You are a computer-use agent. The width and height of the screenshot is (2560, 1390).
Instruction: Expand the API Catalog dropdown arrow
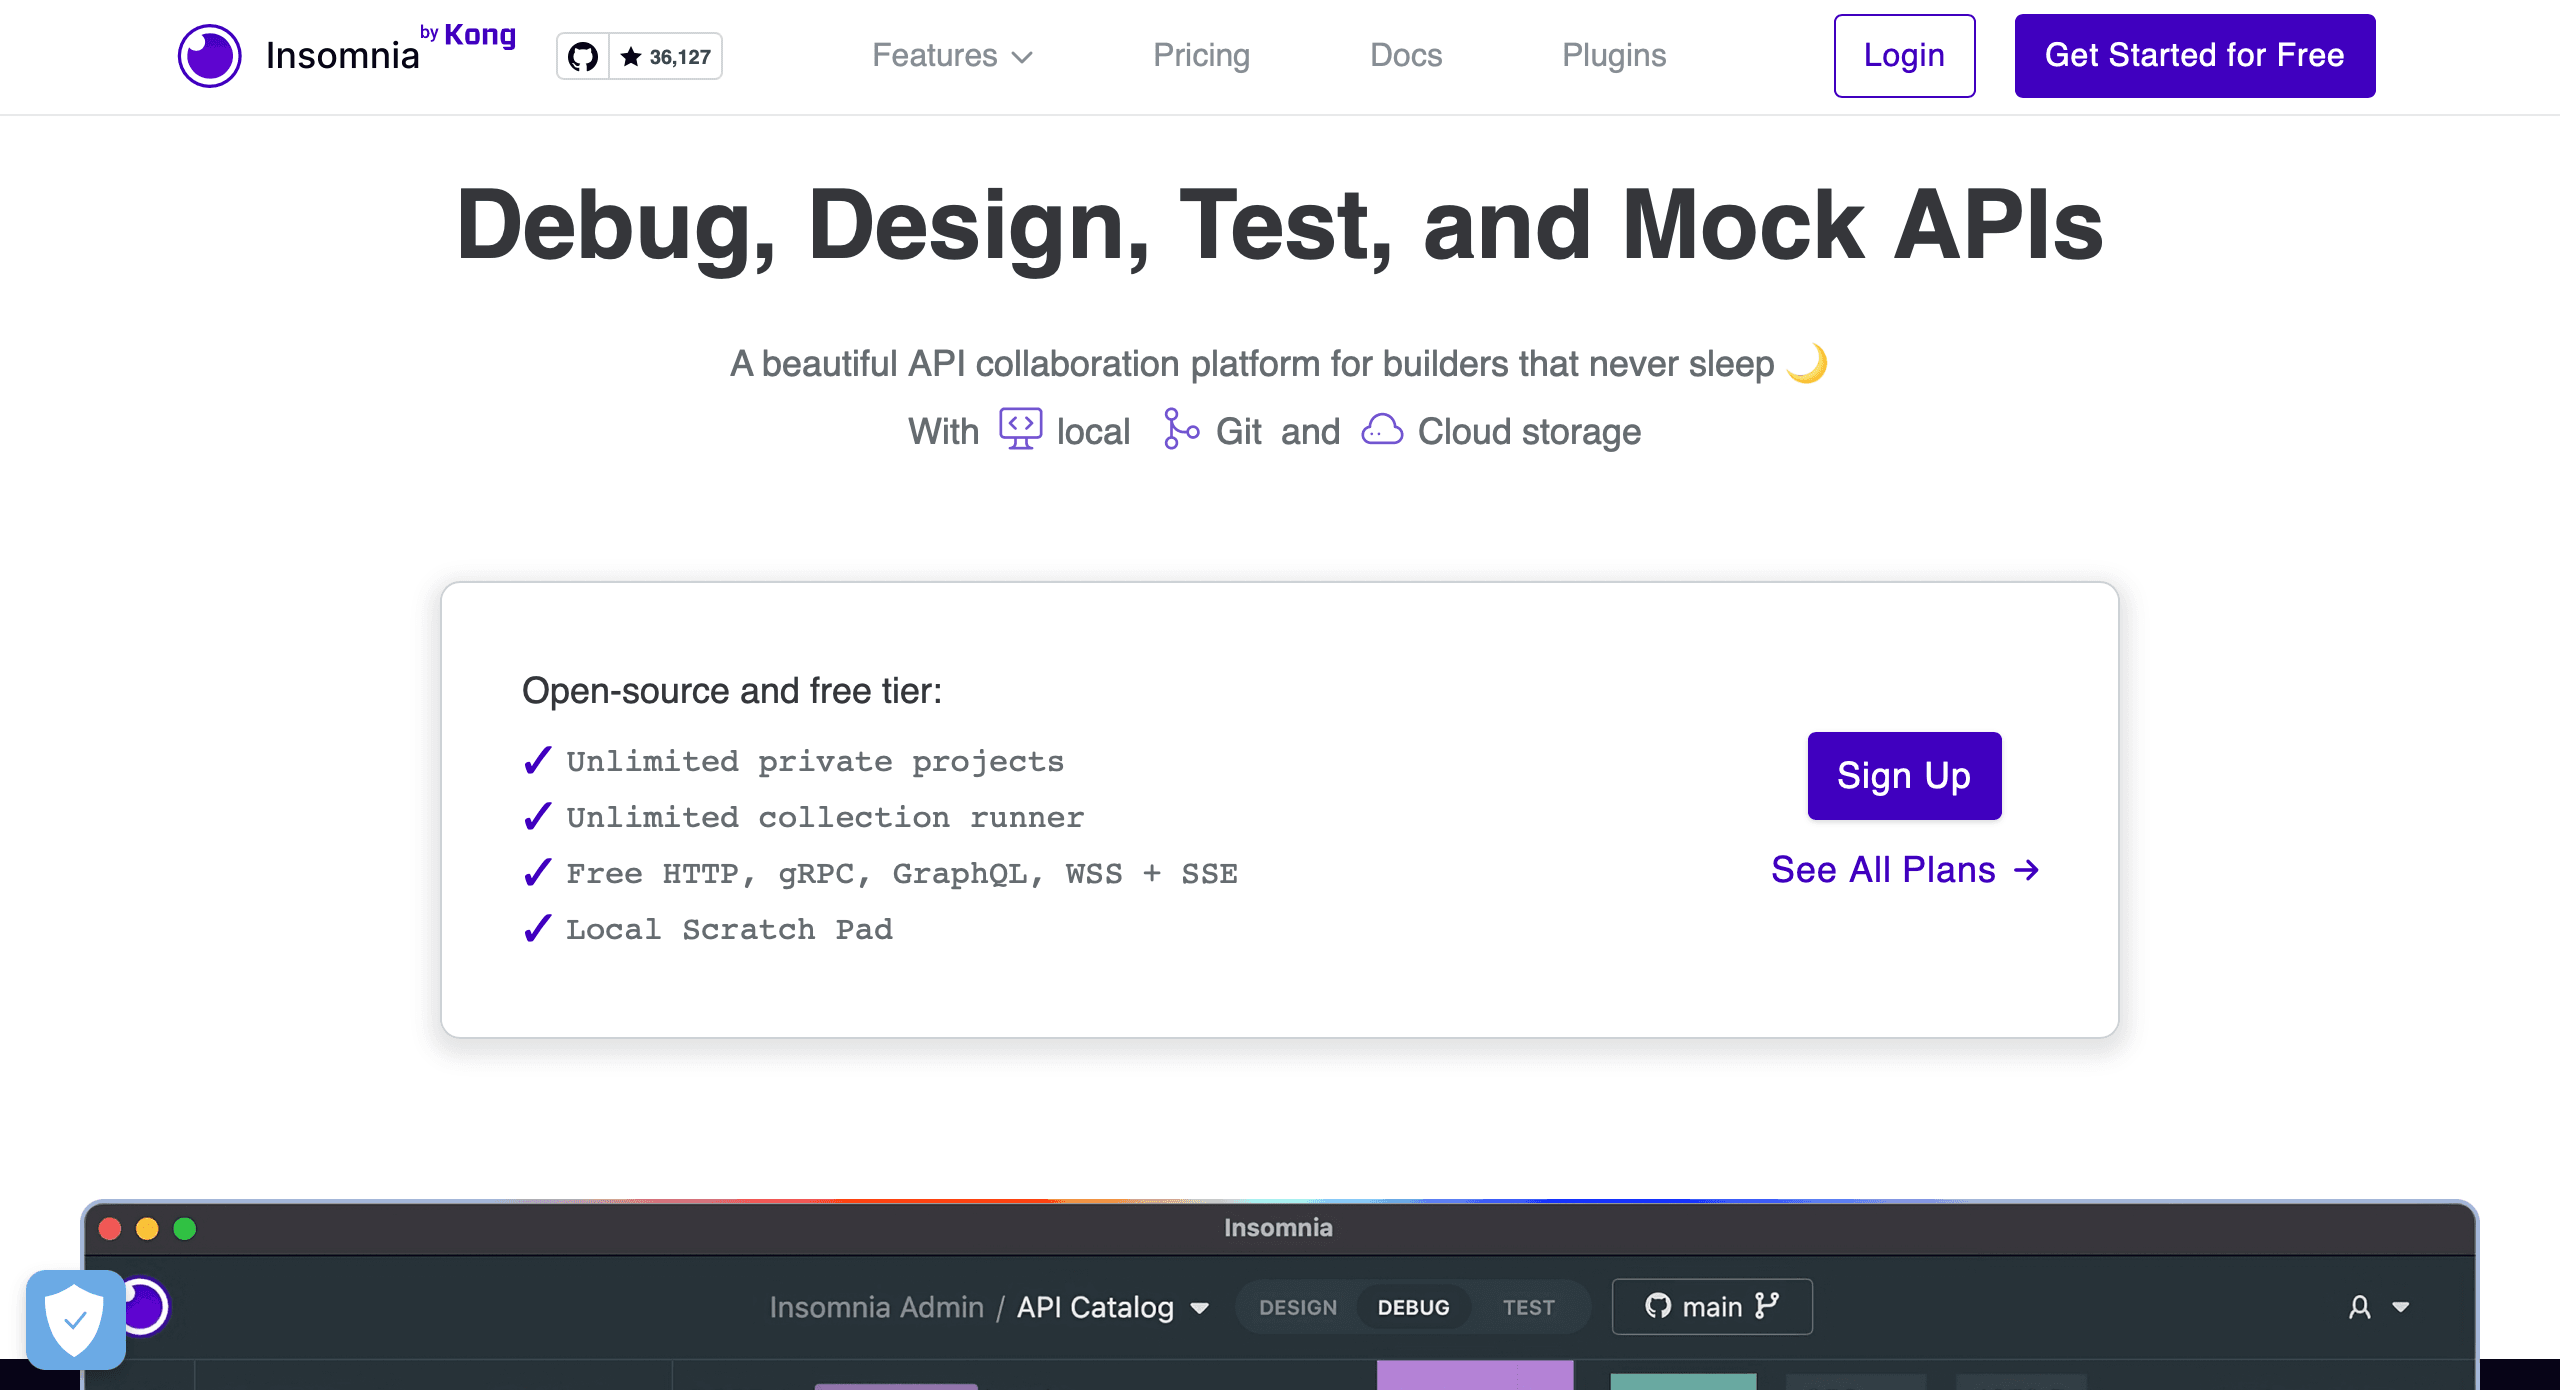point(1200,1308)
